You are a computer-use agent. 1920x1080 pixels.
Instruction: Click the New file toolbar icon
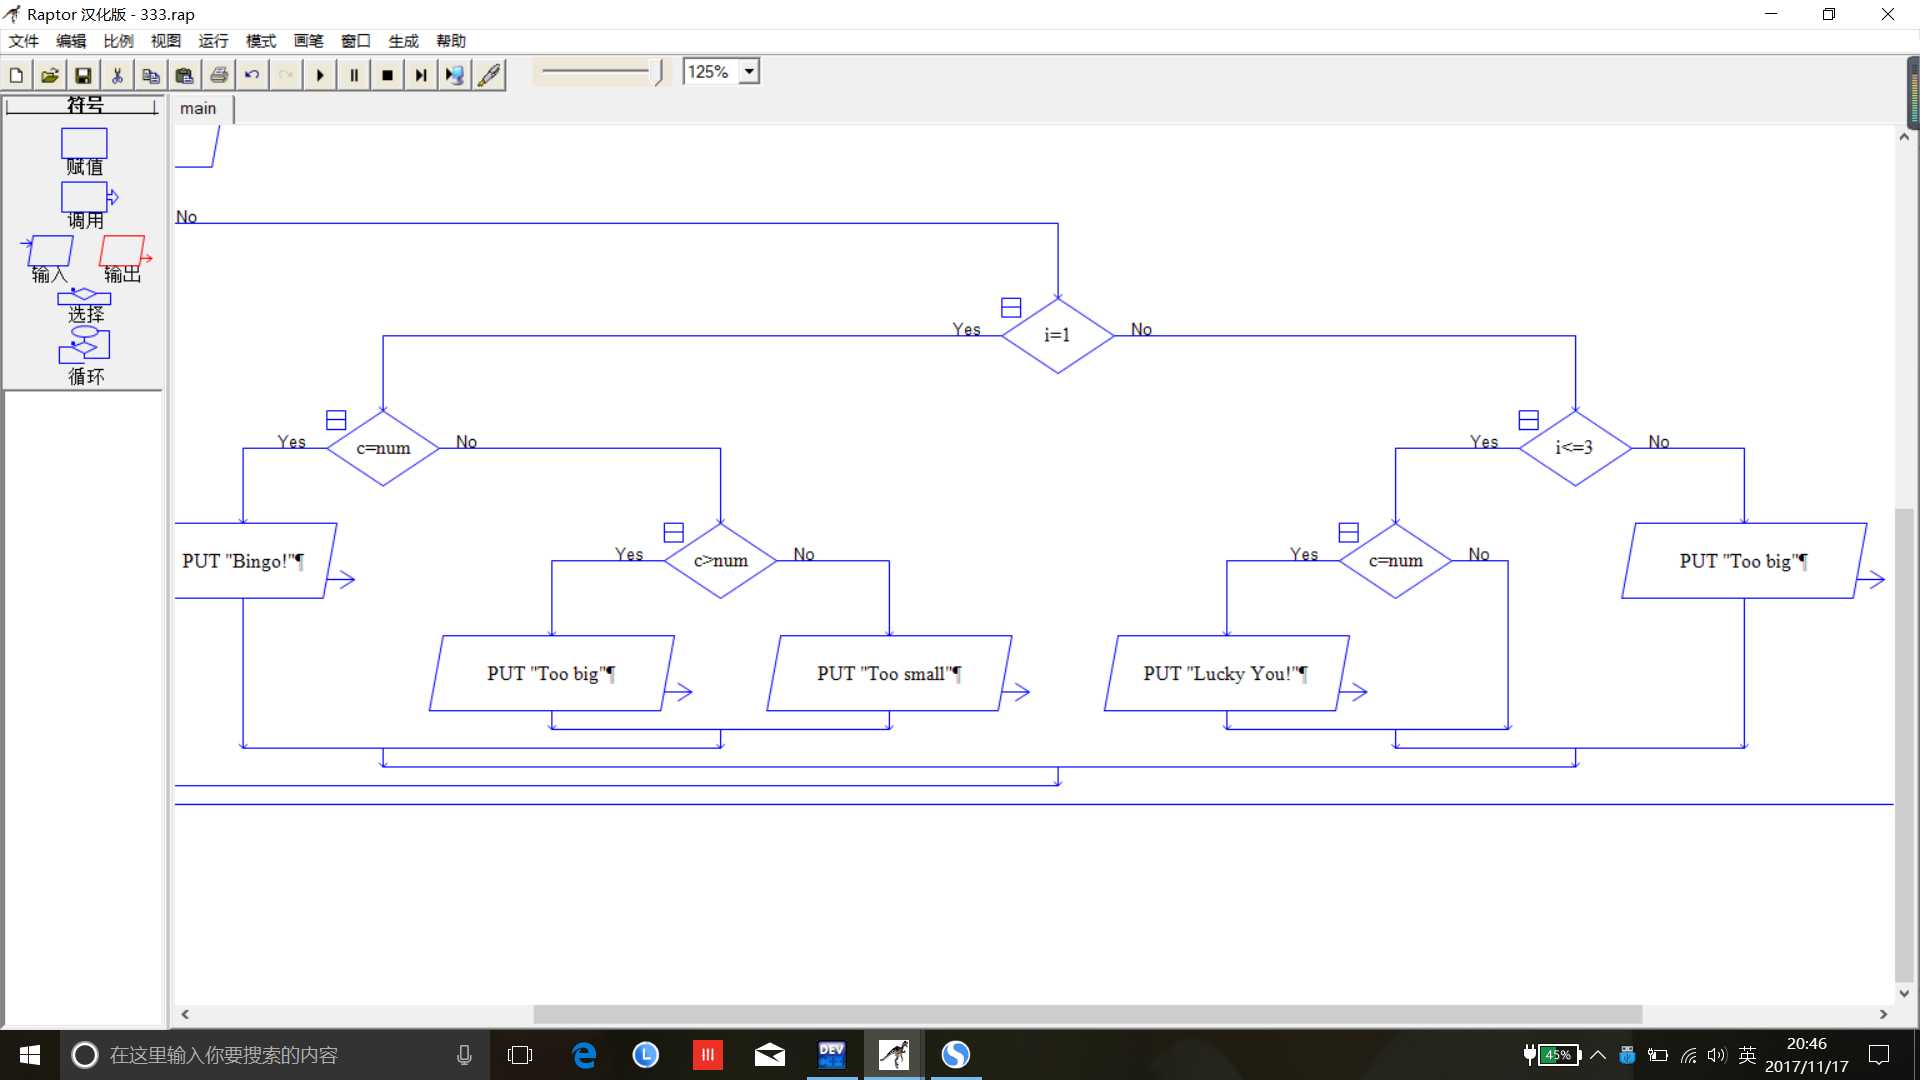pyautogui.click(x=16, y=75)
